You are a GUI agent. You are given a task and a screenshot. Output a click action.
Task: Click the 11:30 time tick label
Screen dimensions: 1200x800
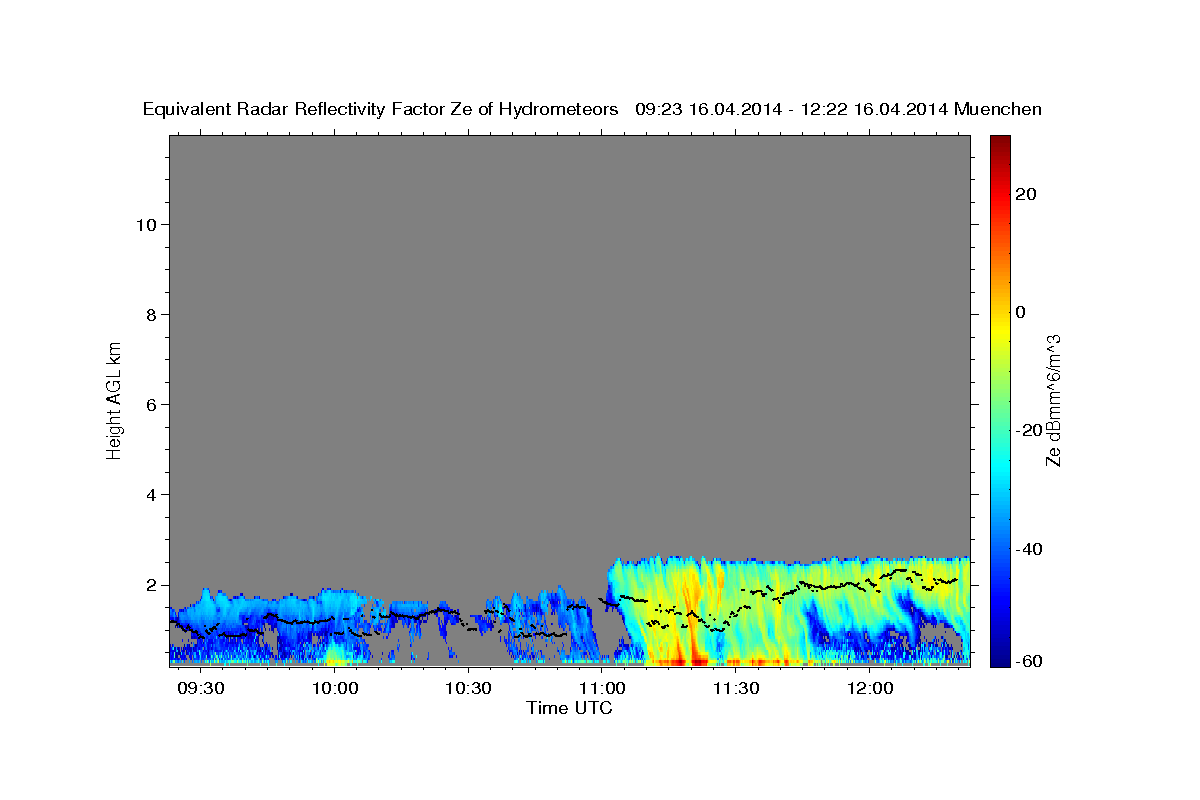click(x=737, y=689)
